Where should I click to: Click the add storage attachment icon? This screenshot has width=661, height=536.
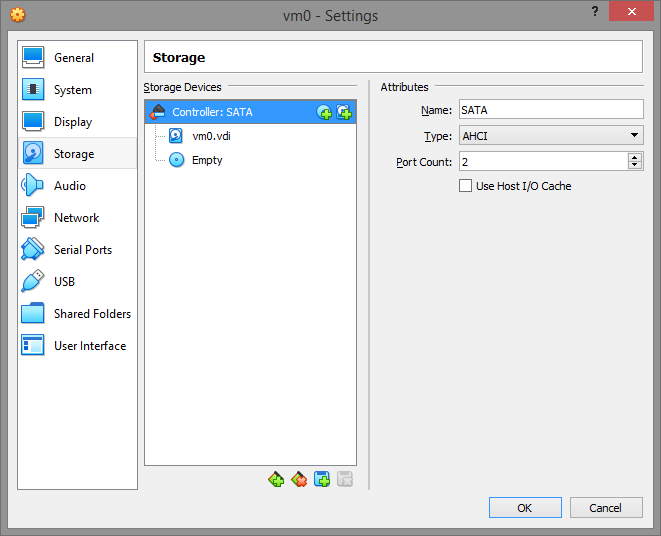tap(322, 480)
